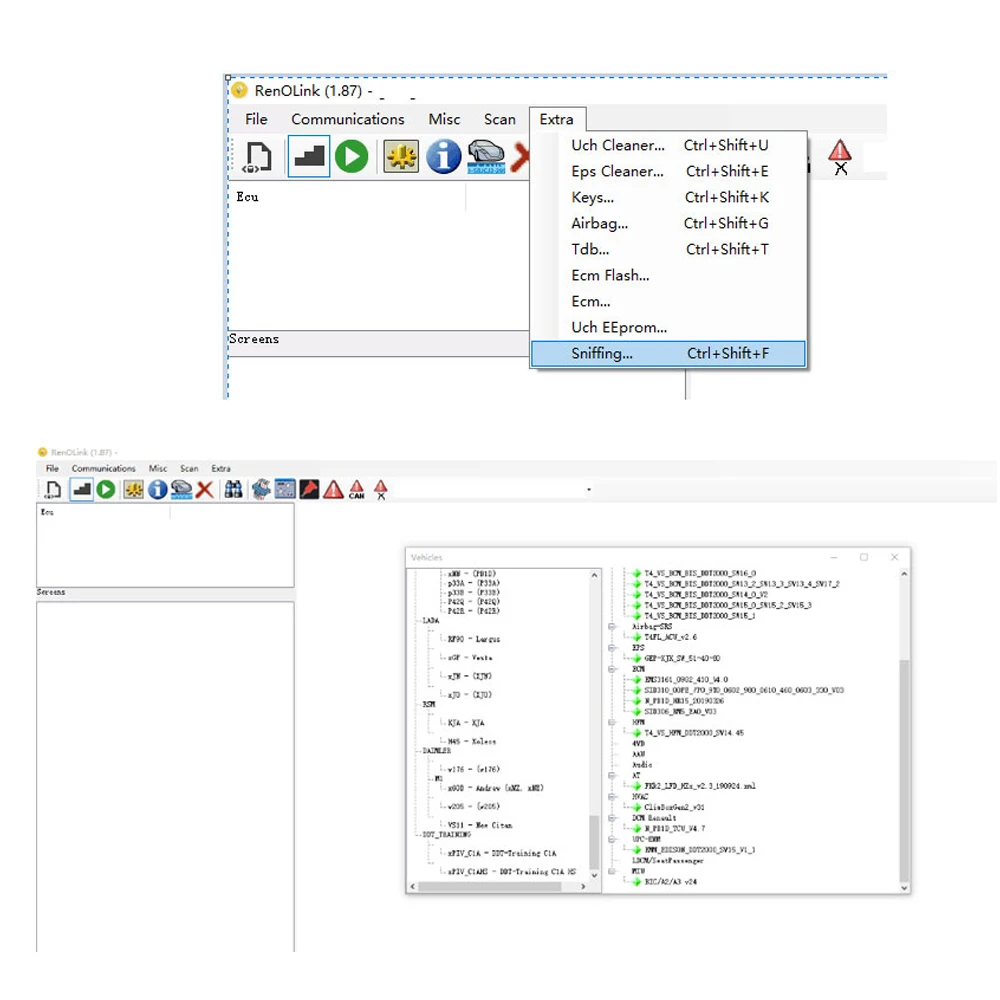The image size is (1000, 1000).
Task: Click the blue panel window toolbar icon
Action: click(x=285, y=489)
